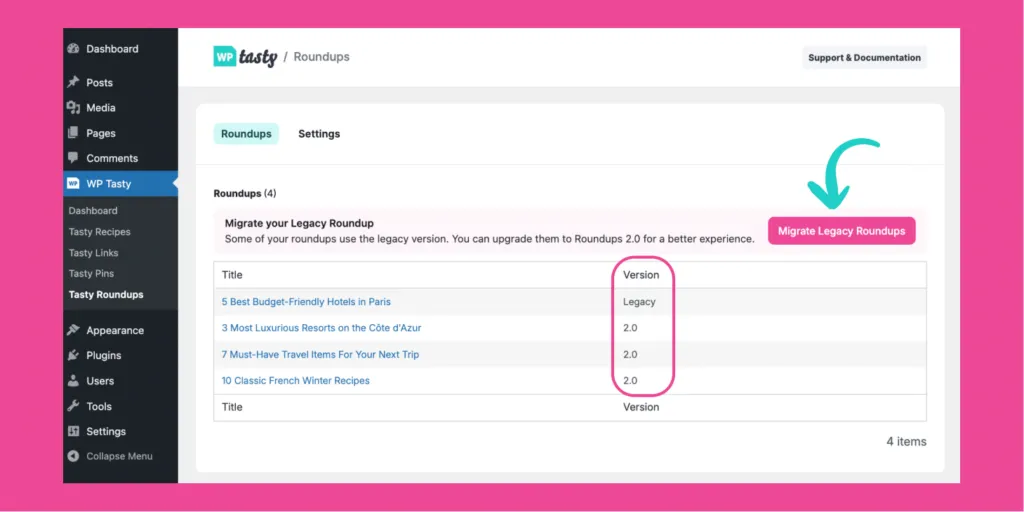Screen dimensions: 1024x512
Task: Click the Pages document icon
Action: click(x=73, y=133)
